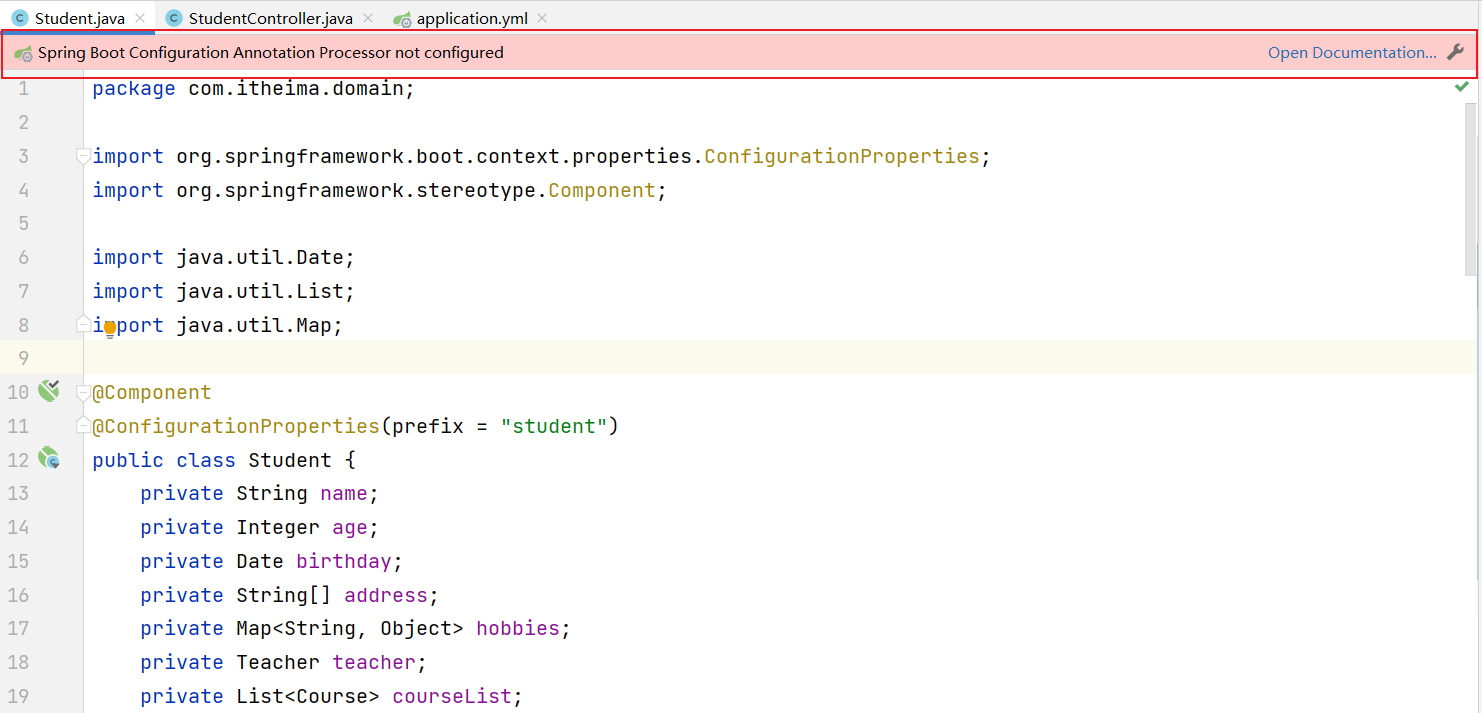This screenshot has height=713, width=1482.
Task: Click the yellow lightbulb quick-fix icon
Action: click(110, 329)
